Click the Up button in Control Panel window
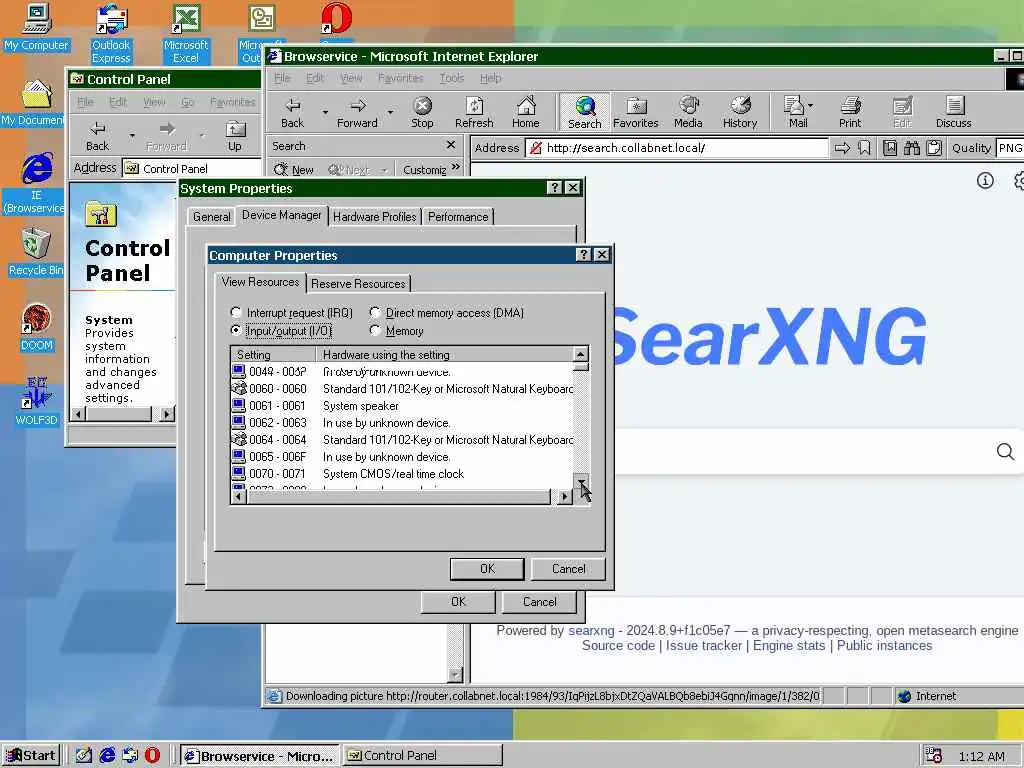 tap(234, 136)
